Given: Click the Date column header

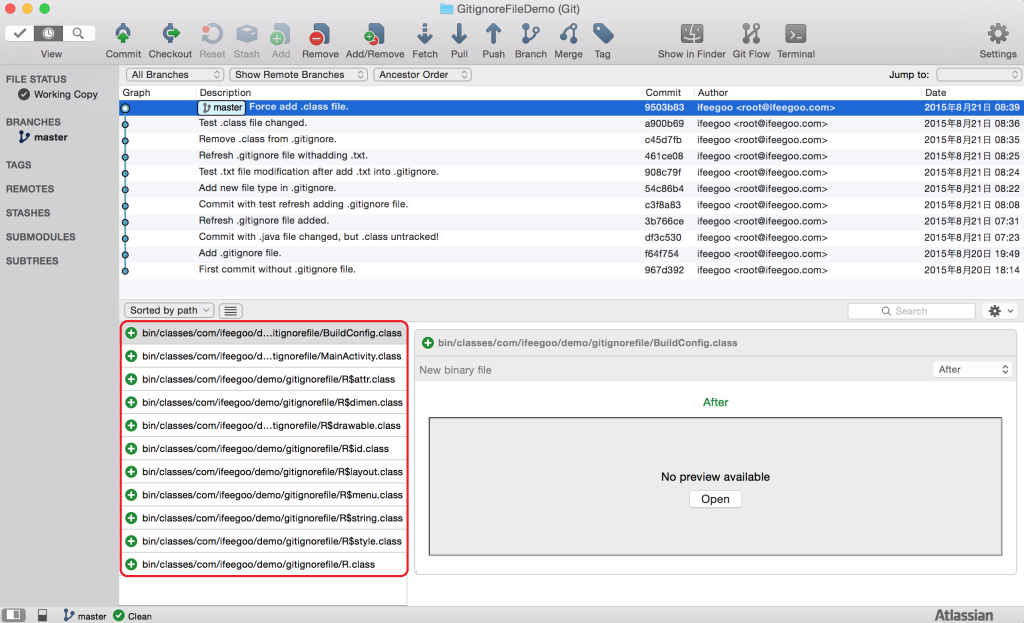Looking at the screenshot, I should [935, 93].
